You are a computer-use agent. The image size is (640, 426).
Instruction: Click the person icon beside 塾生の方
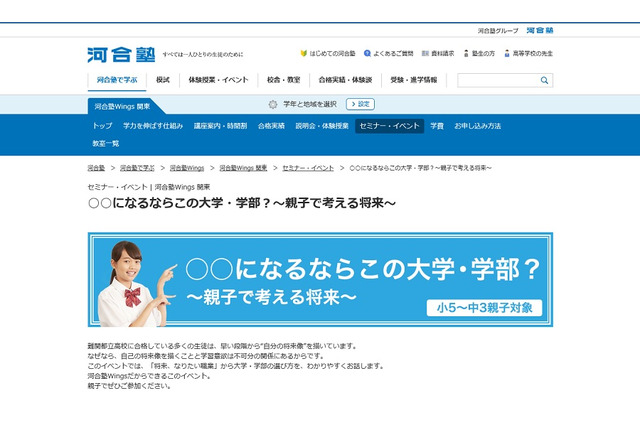point(466,53)
